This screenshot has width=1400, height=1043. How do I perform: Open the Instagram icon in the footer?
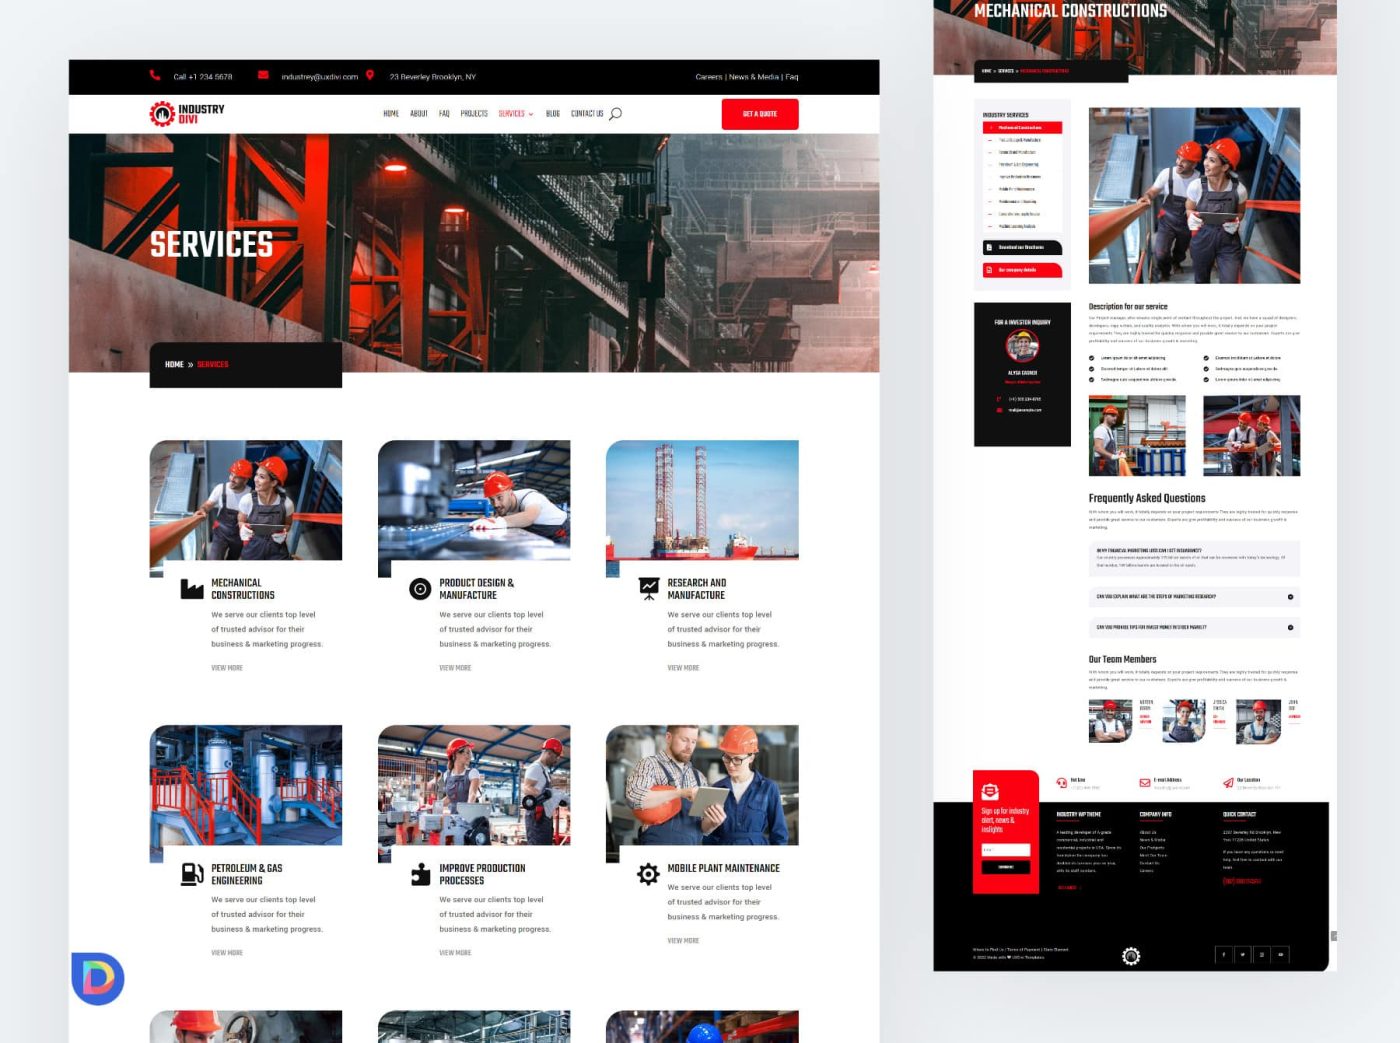pos(1262,955)
